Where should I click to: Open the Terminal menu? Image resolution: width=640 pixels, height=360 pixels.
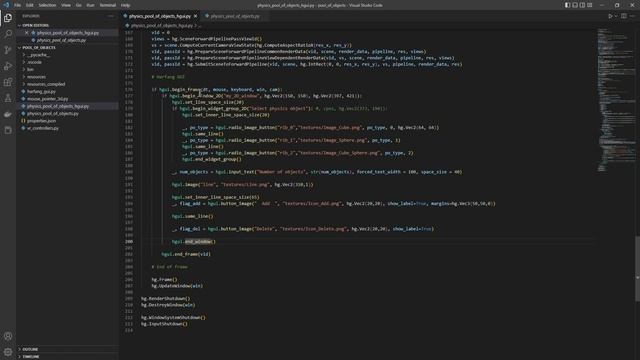point(107,5)
